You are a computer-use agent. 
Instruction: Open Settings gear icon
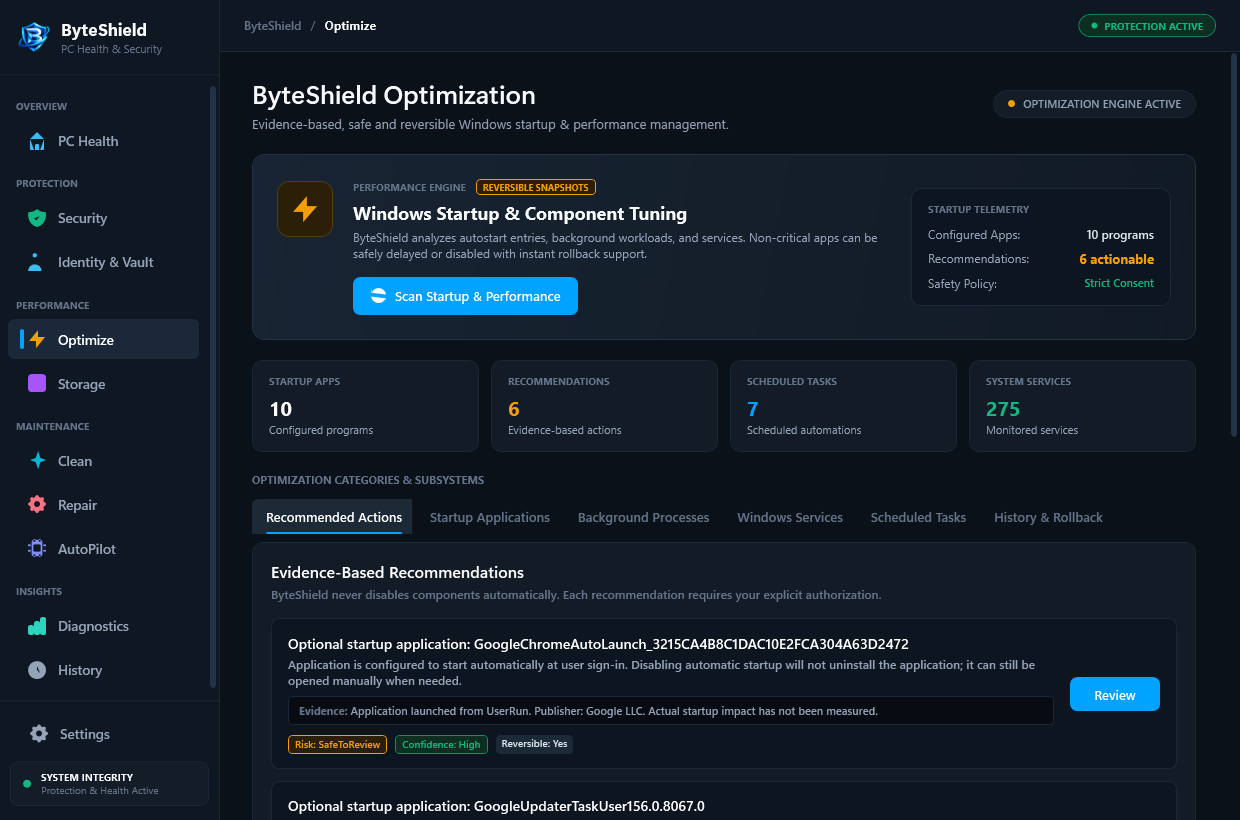(39, 734)
